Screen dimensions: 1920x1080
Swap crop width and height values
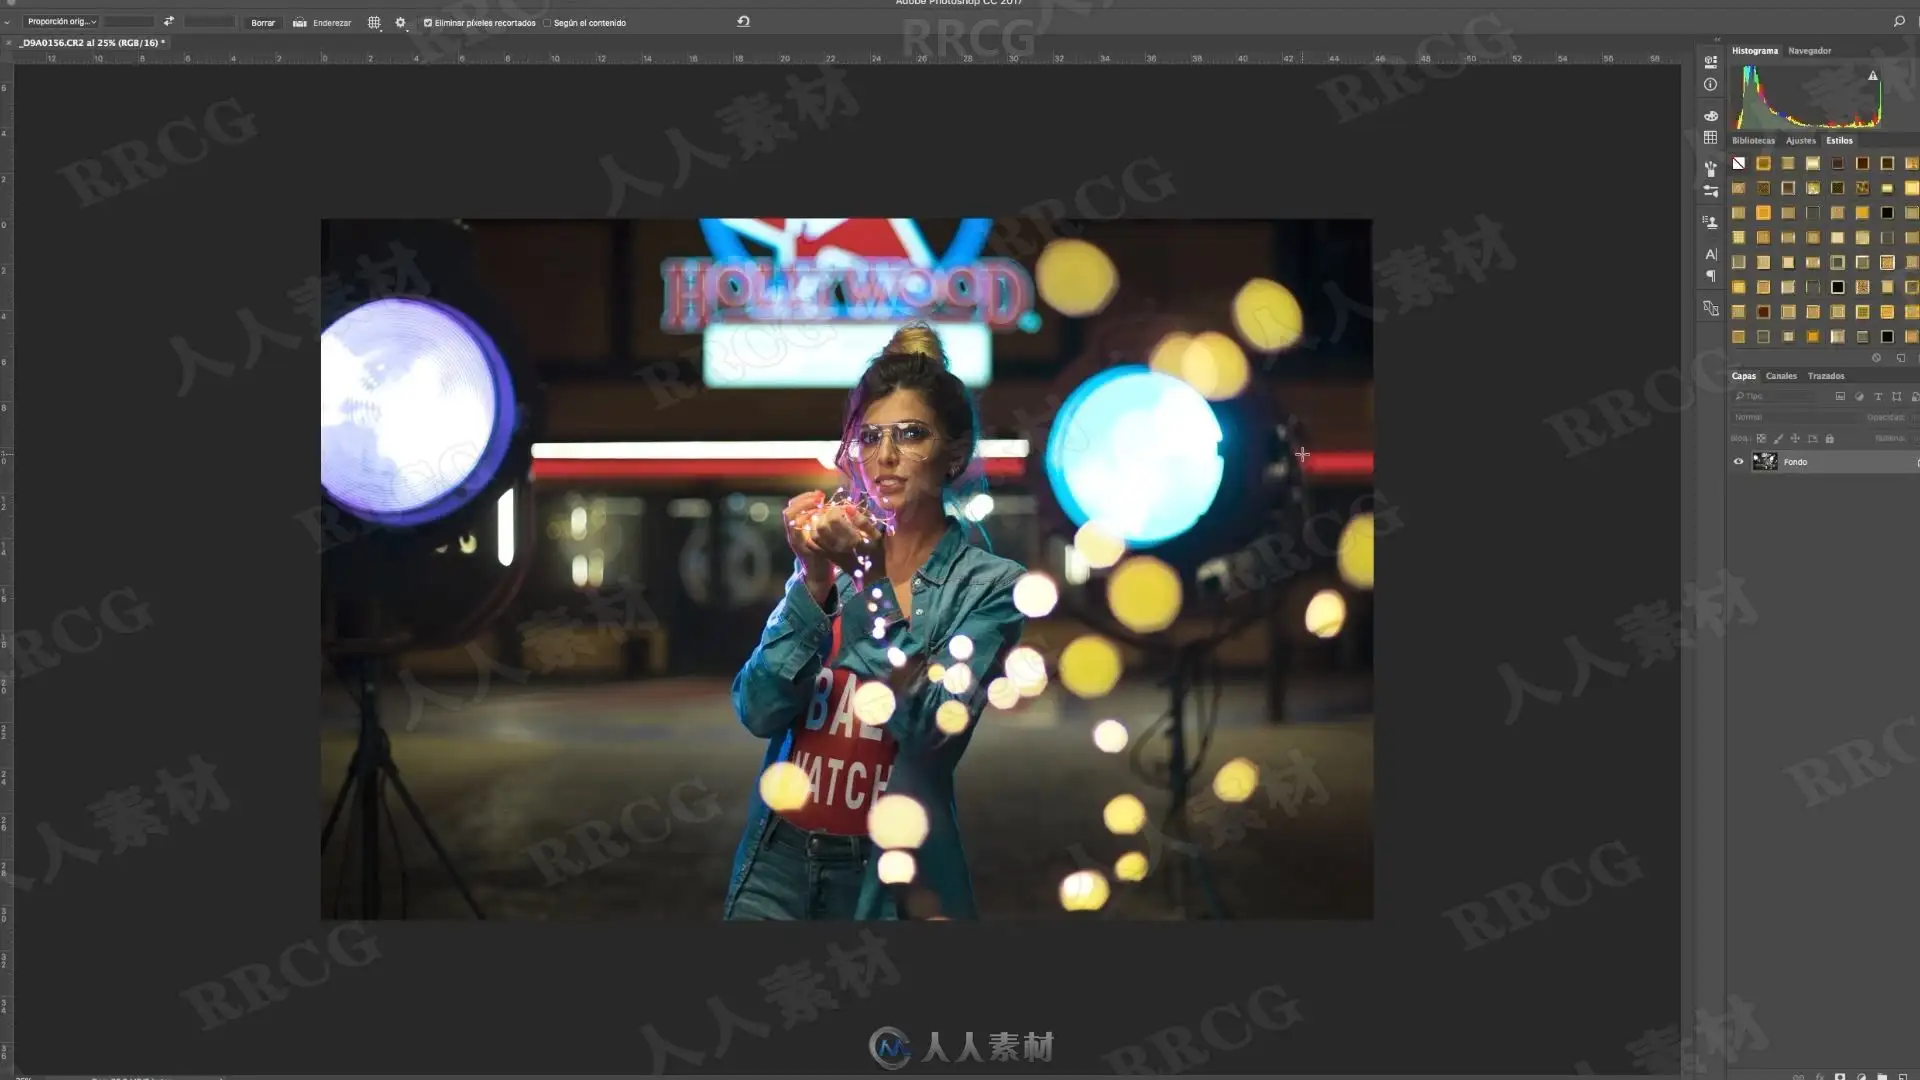point(168,21)
